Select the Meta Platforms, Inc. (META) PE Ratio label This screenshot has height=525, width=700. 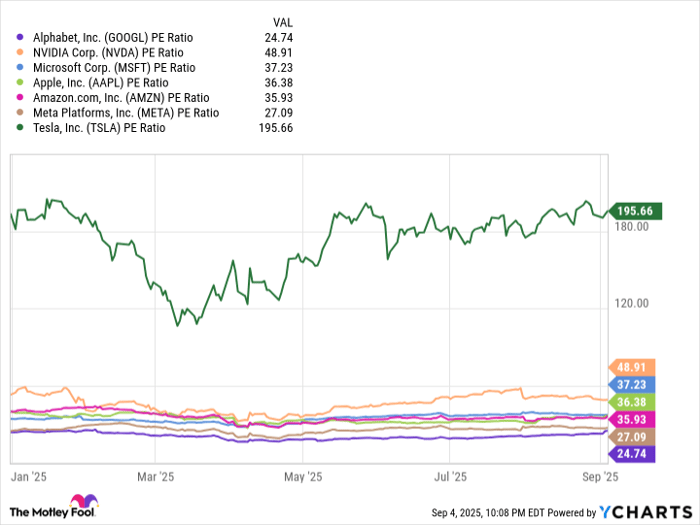tap(126, 113)
